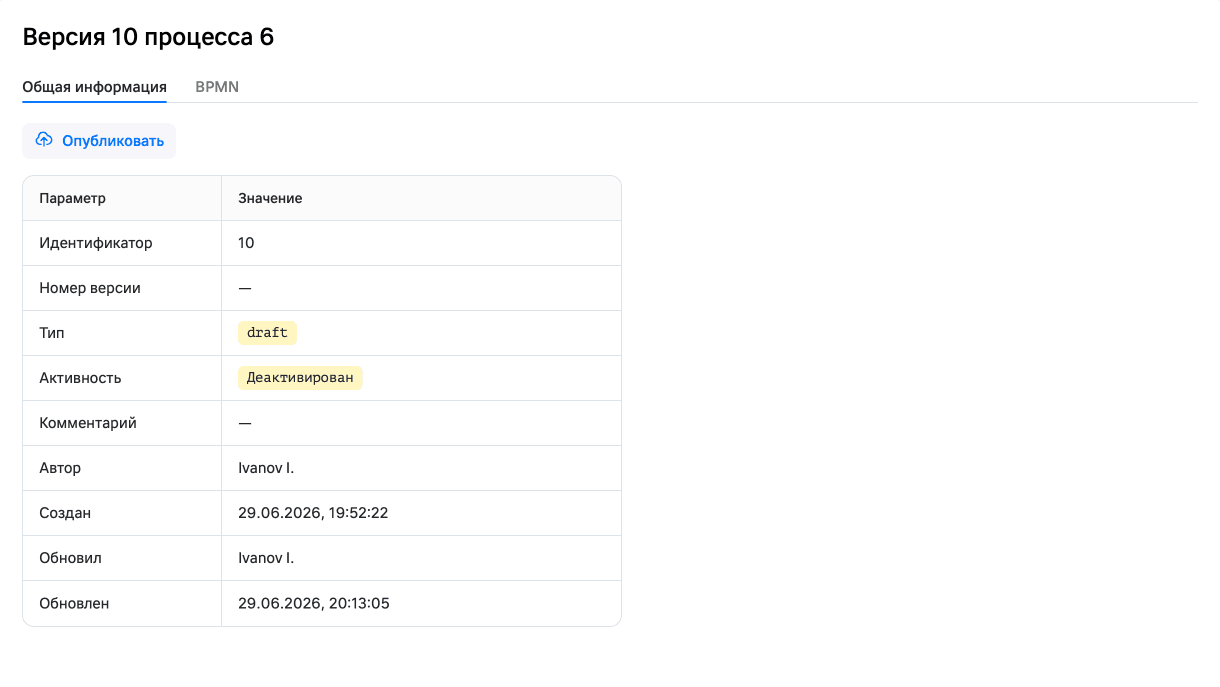Click the dash value in Номер версии row
The width and height of the screenshot is (1220, 687).
(245, 288)
